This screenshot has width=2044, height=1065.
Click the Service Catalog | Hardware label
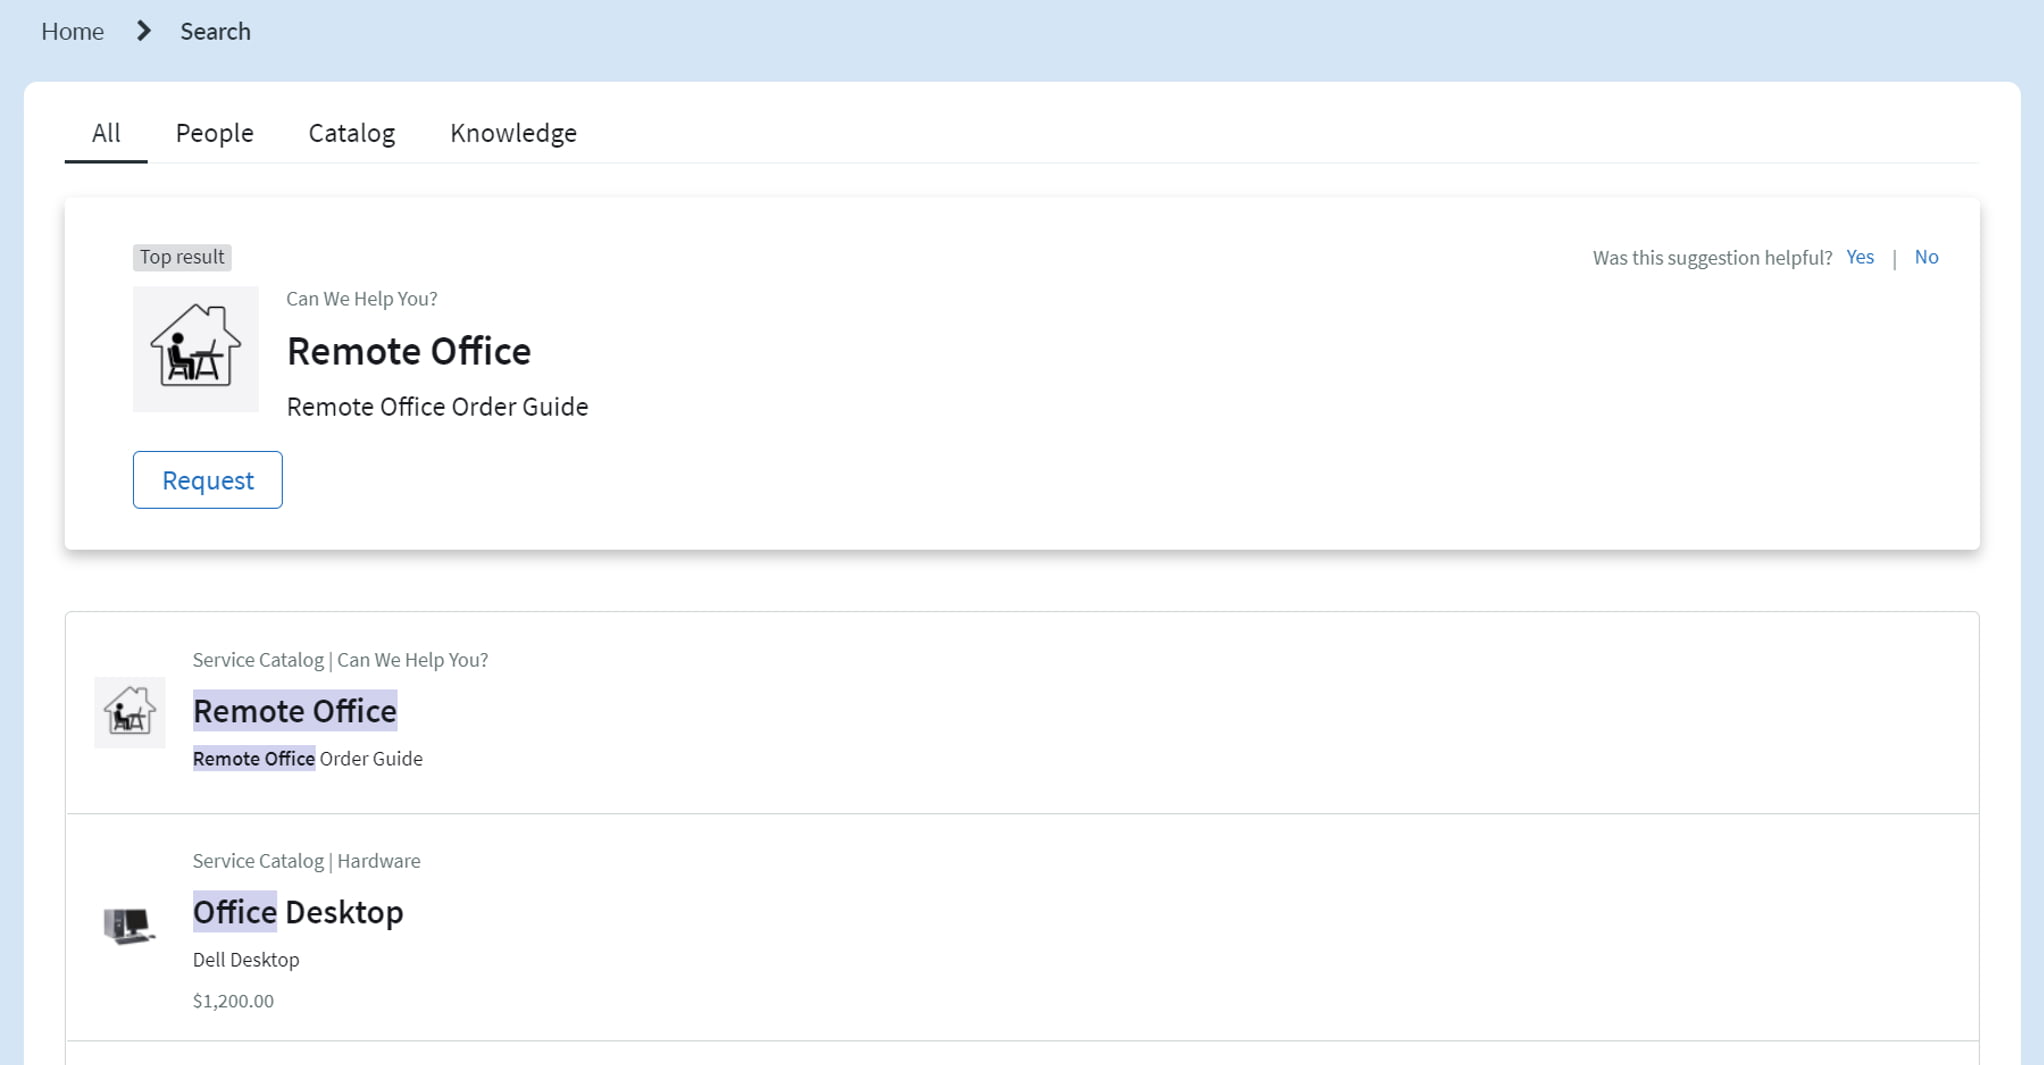pyautogui.click(x=306, y=861)
